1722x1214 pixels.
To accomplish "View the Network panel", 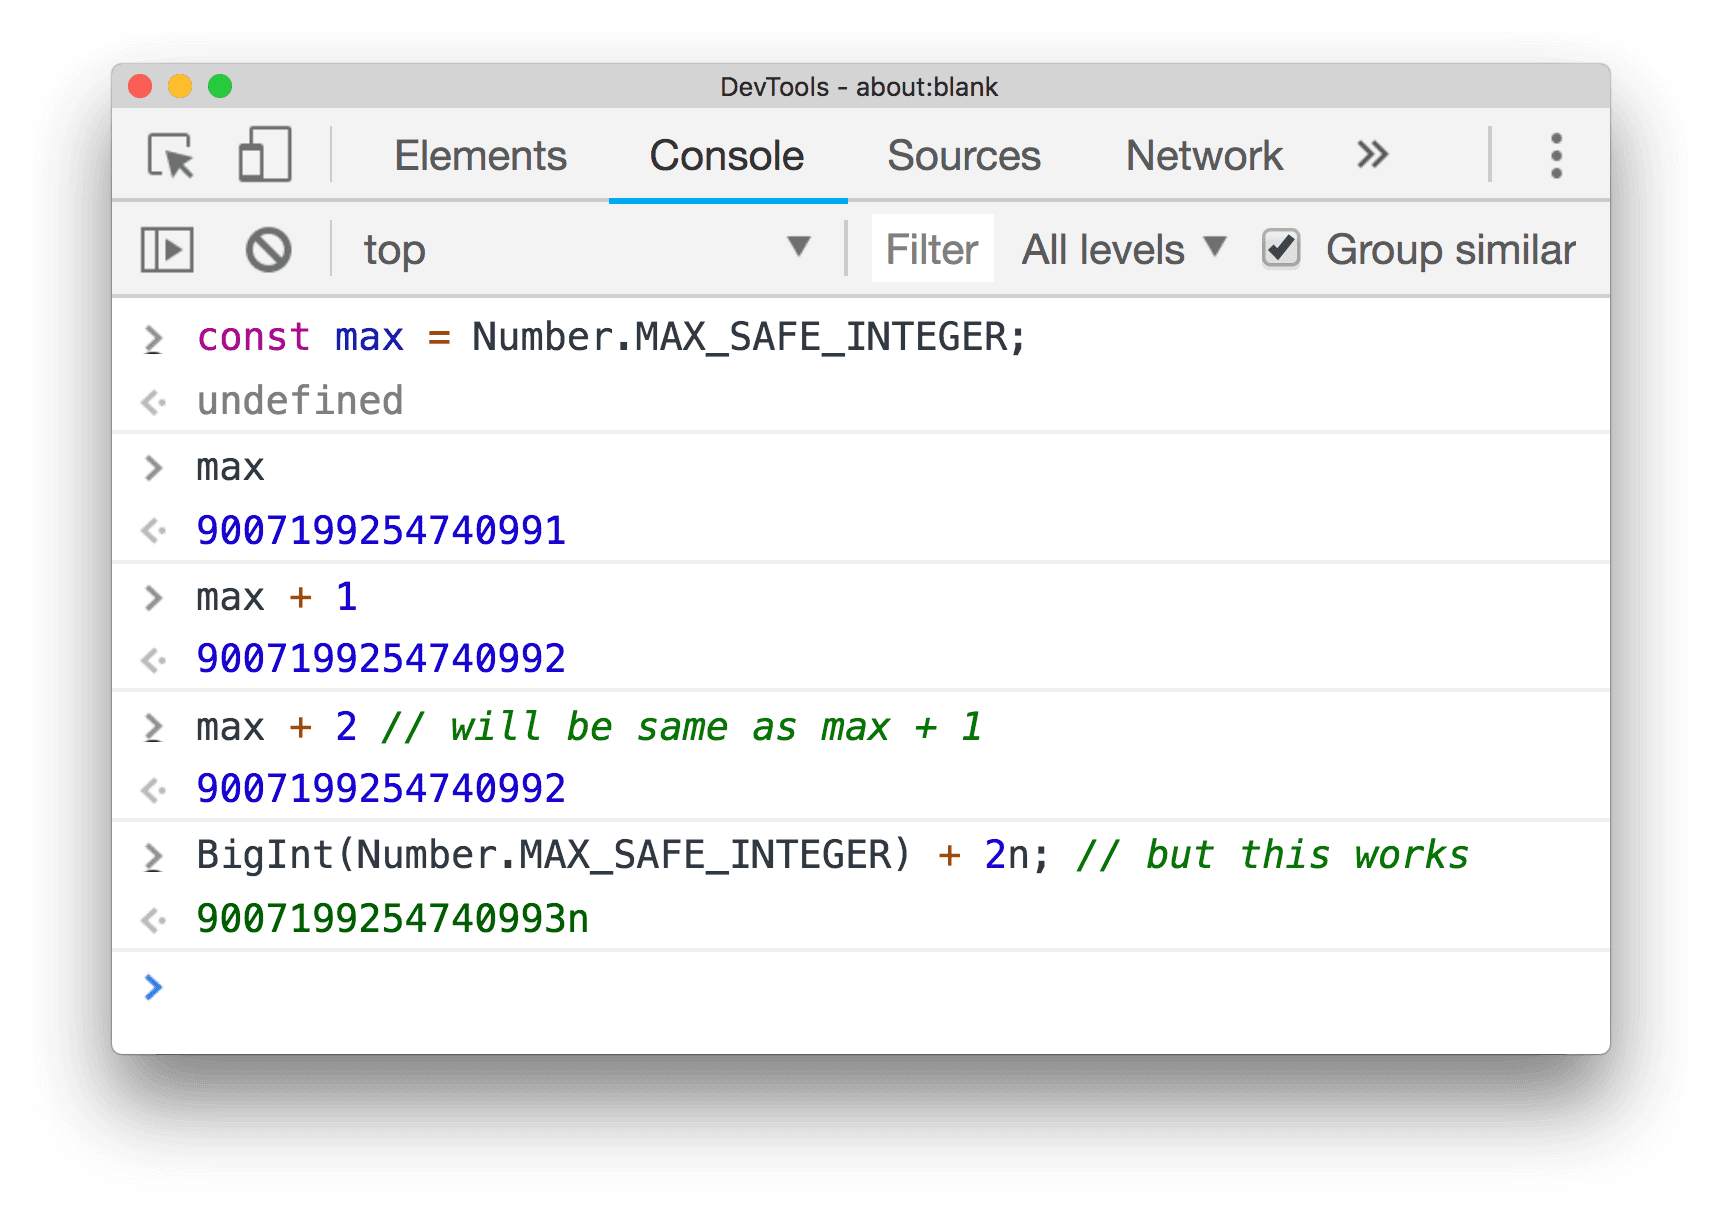I will [1203, 156].
